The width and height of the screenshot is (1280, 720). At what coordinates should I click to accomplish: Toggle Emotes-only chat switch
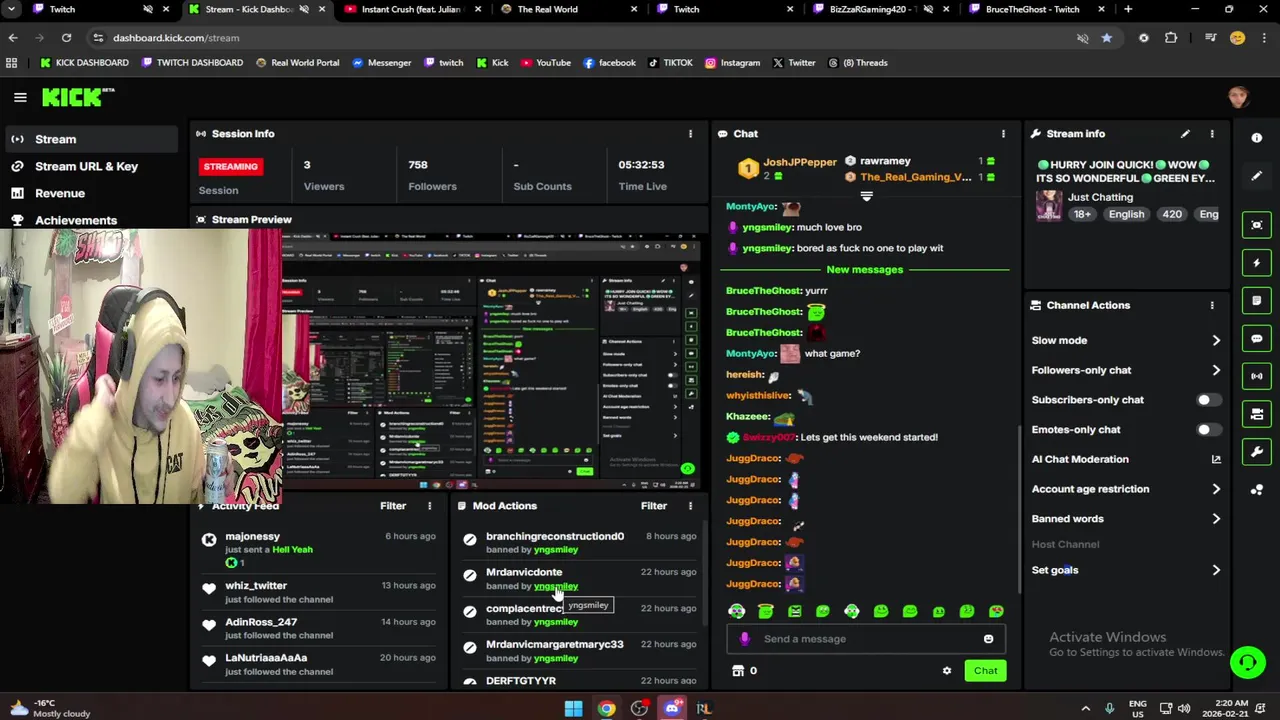[1207, 430]
